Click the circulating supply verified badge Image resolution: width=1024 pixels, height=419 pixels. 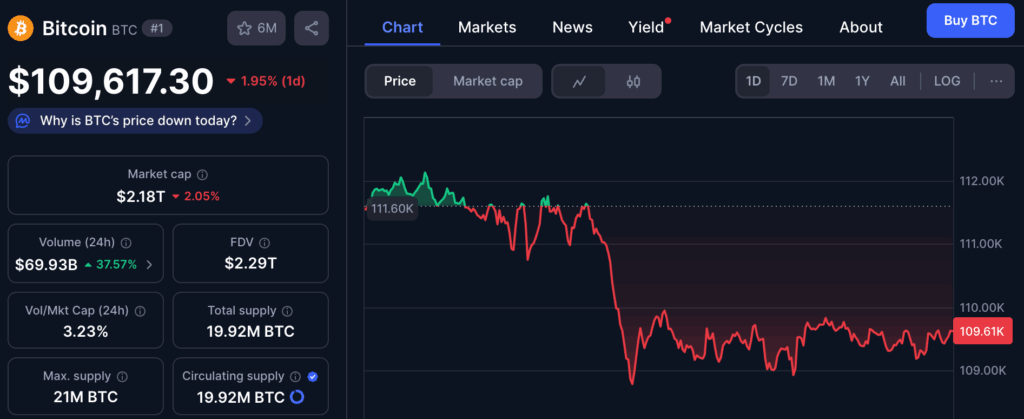[x=313, y=376]
